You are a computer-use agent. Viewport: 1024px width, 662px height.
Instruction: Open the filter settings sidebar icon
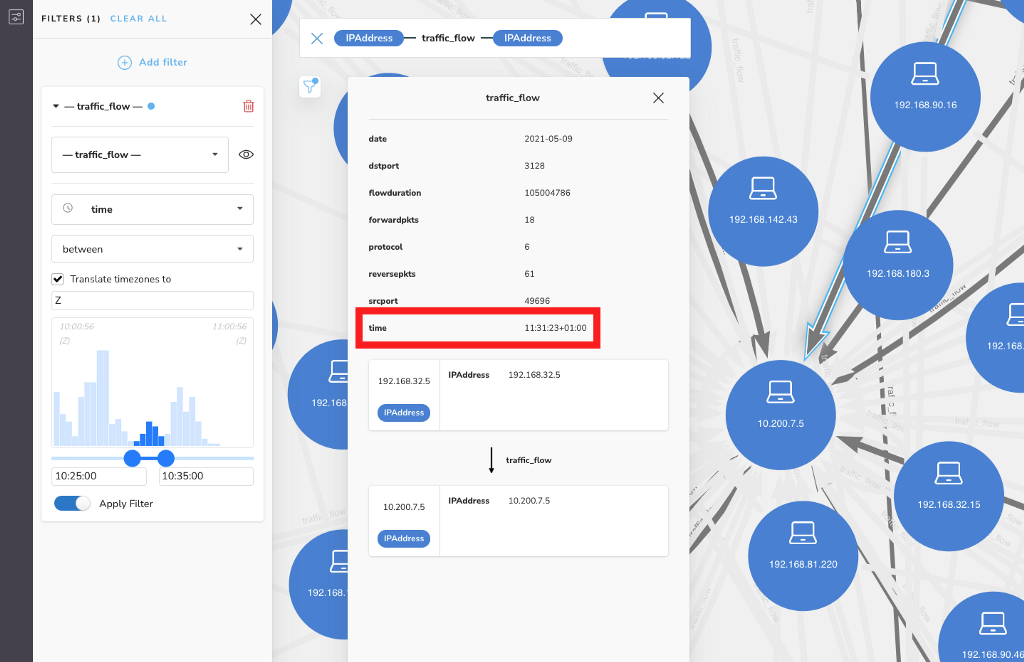pos(16,17)
